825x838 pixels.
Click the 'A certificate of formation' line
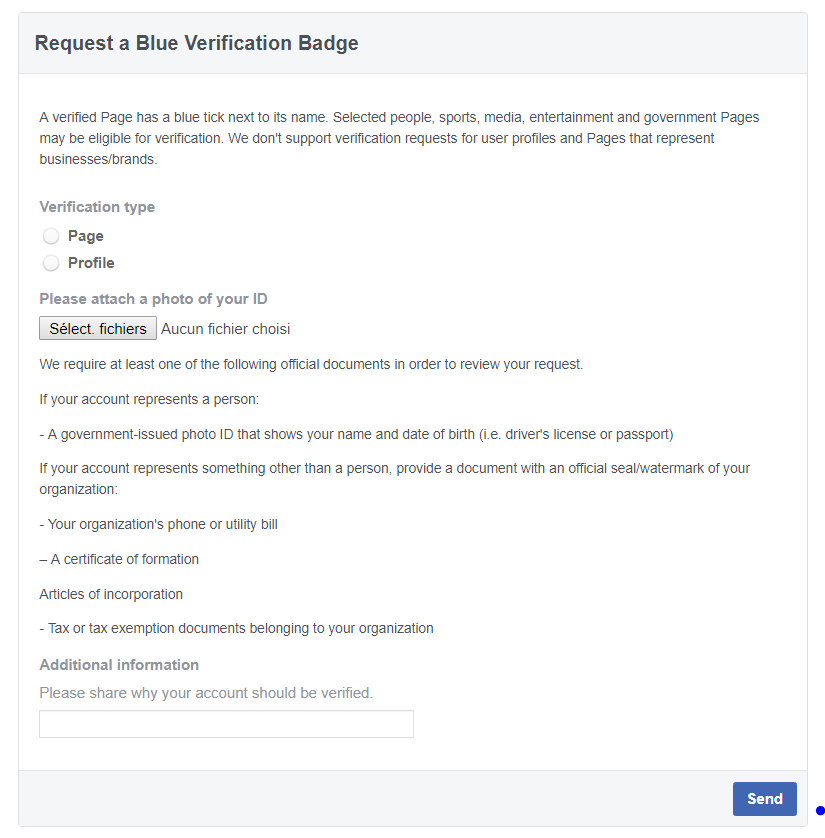pyautogui.click(x=119, y=560)
